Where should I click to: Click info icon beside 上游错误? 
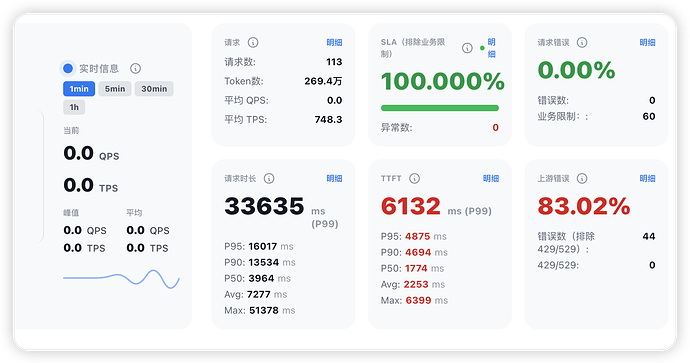coord(582,178)
